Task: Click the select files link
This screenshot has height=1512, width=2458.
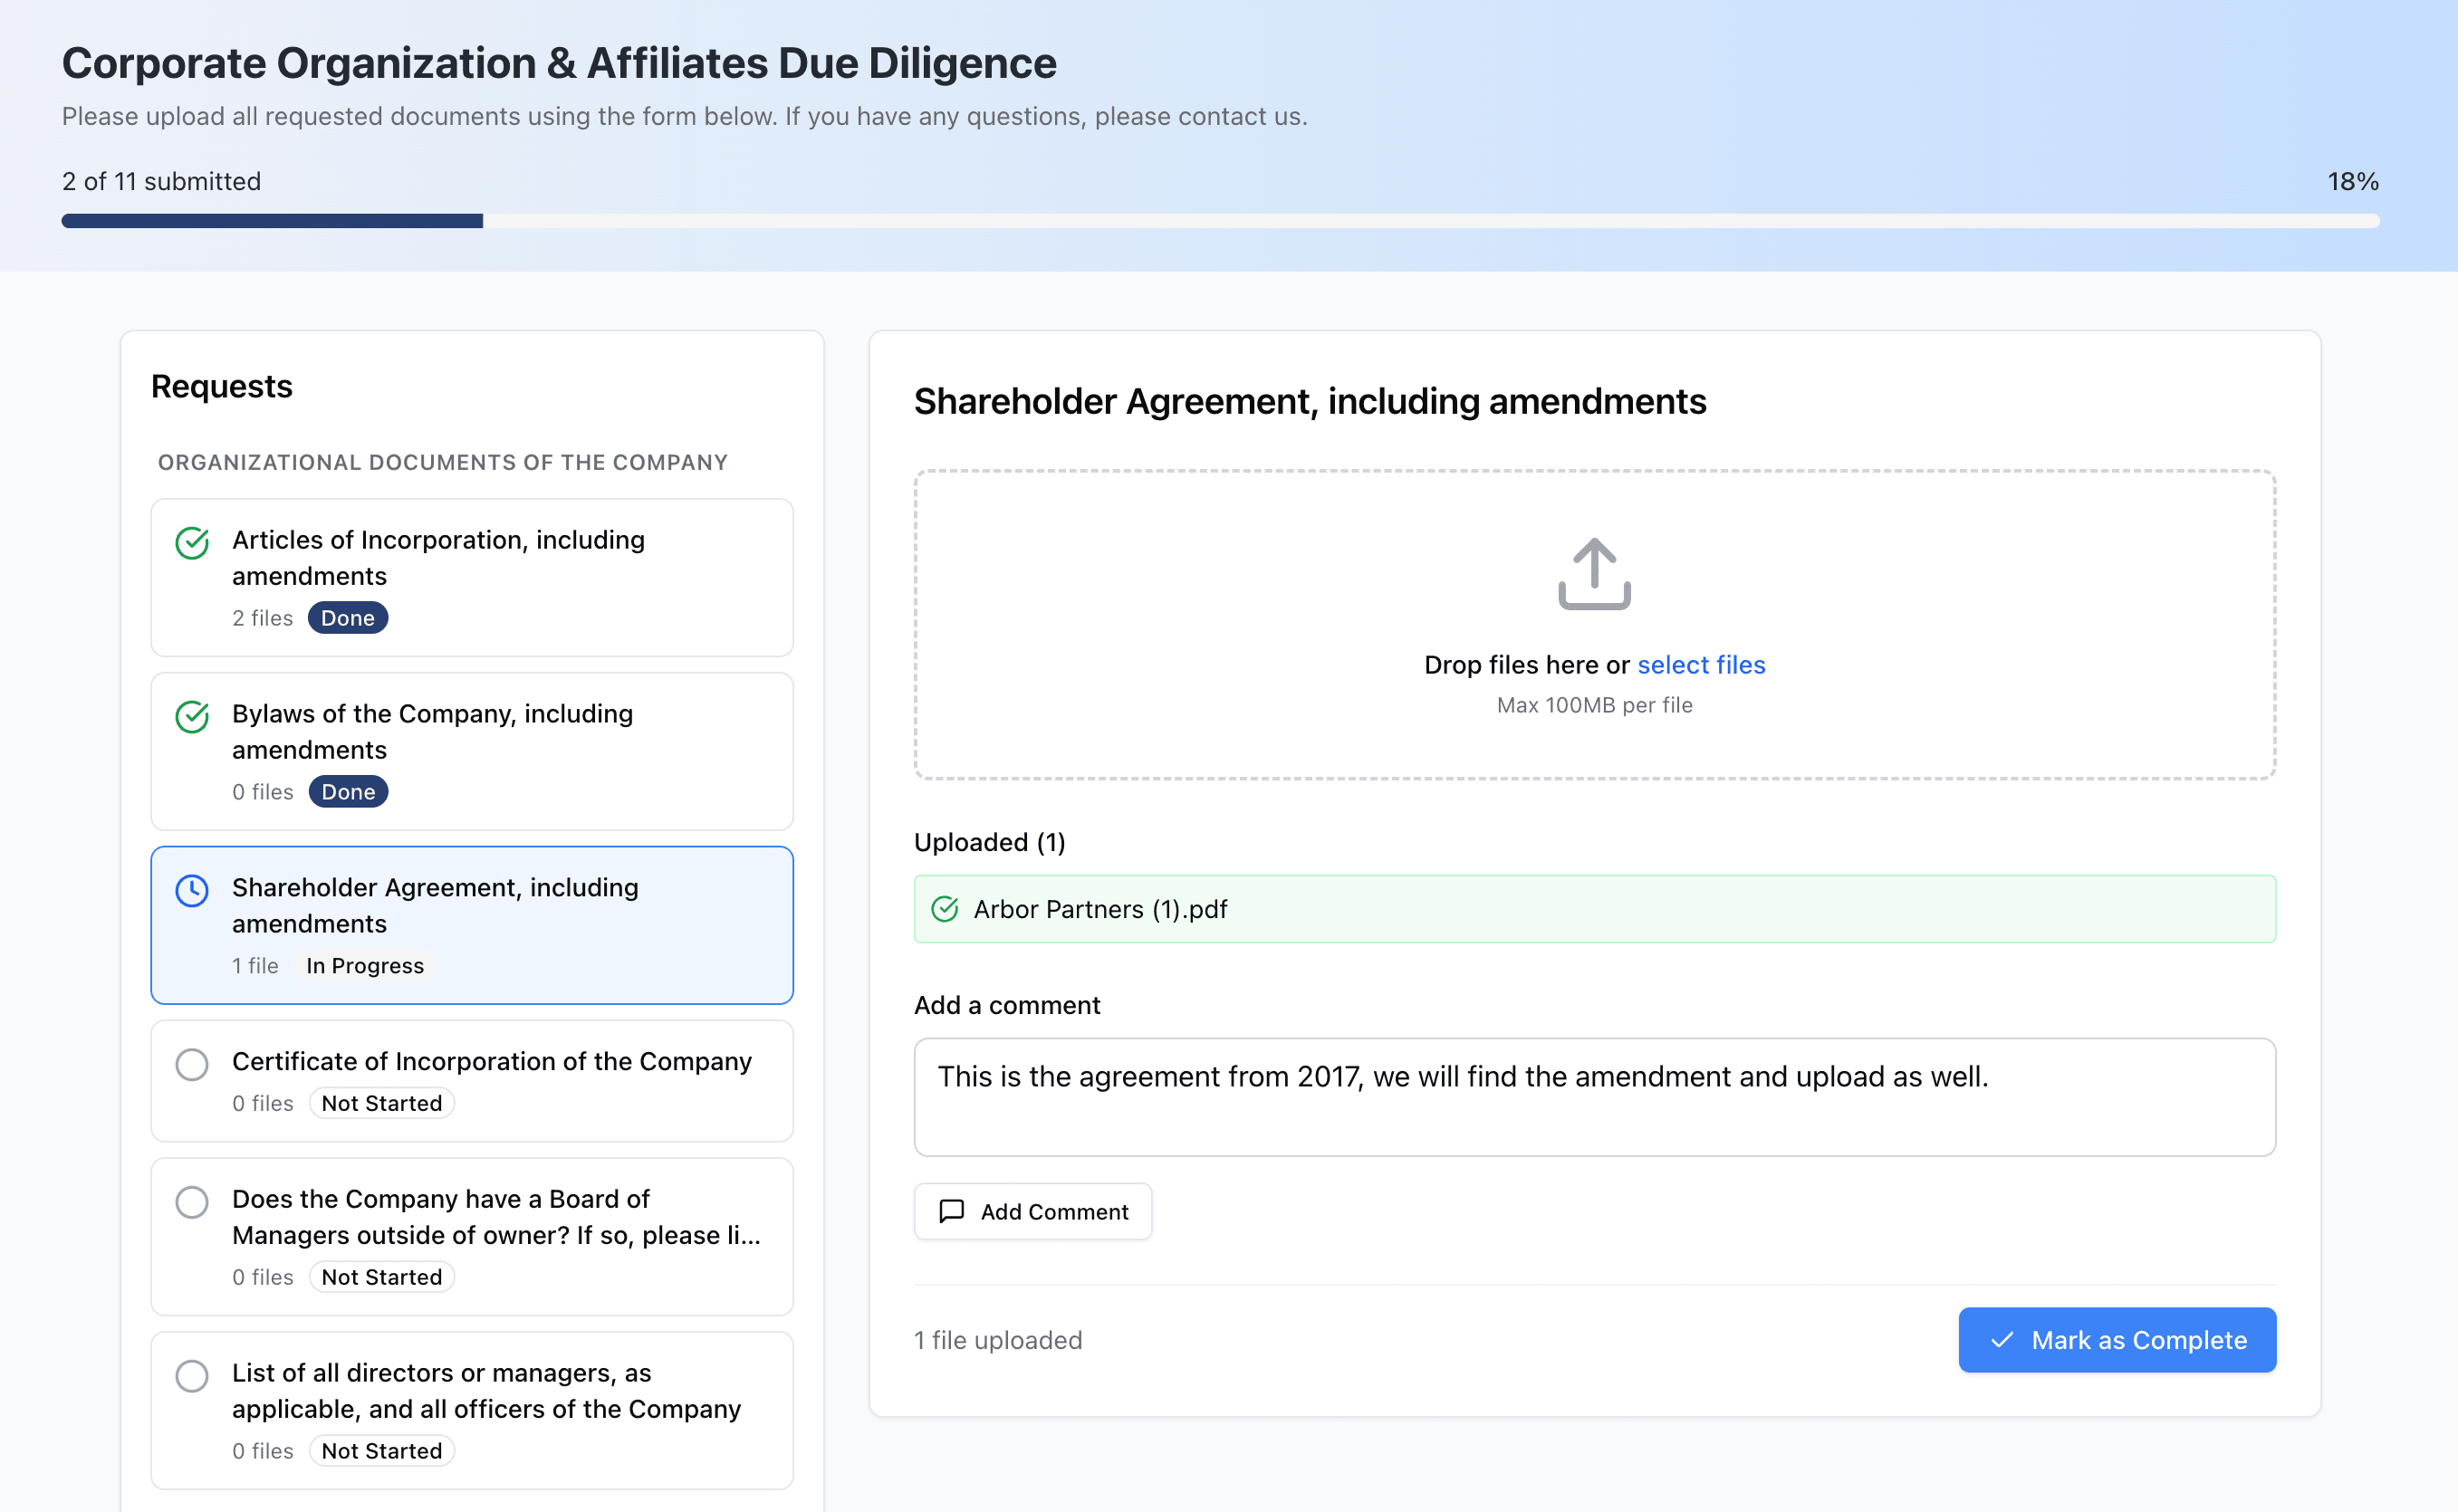Action: tap(1700, 664)
